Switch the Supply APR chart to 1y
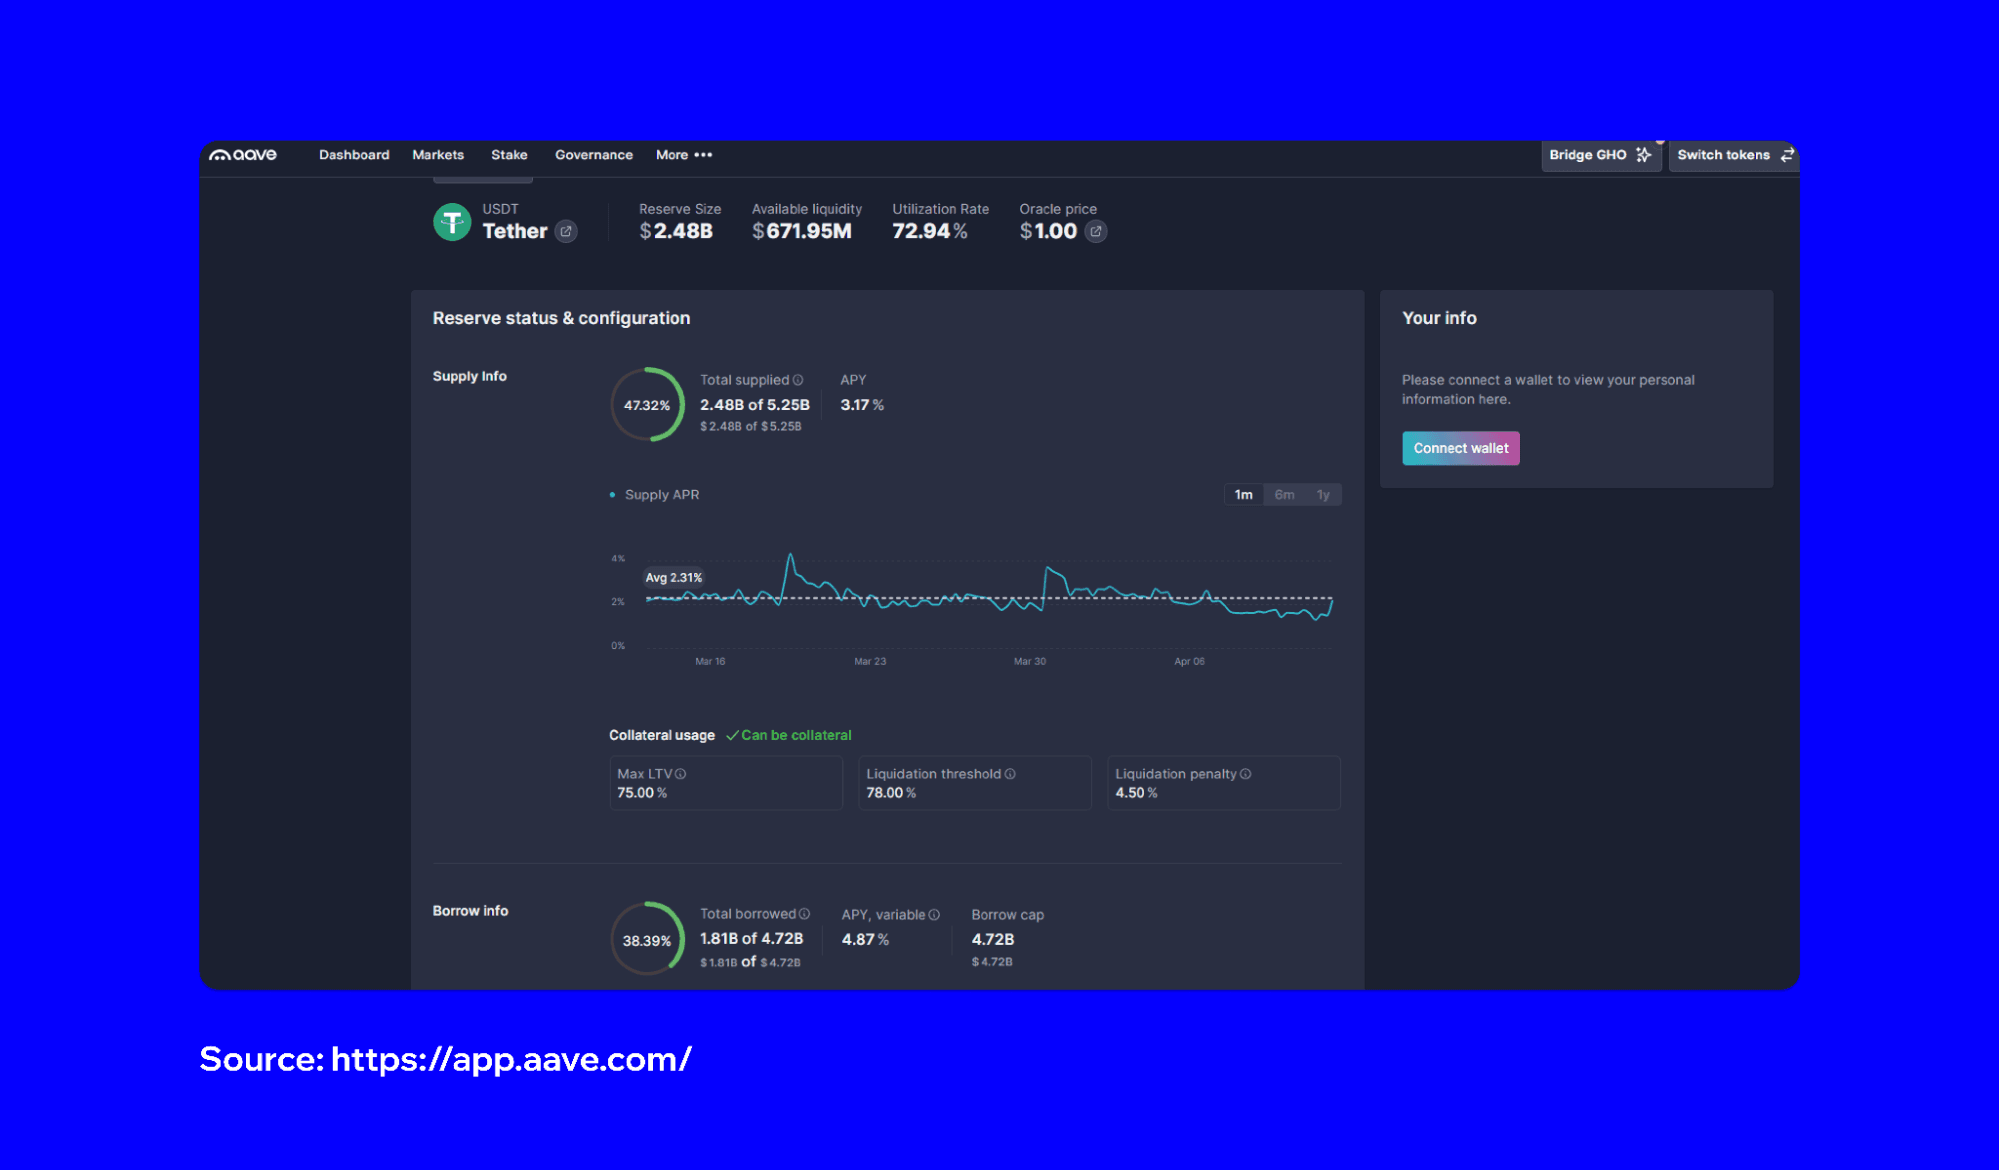The height and width of the screenshot is (1171, 1999). tap(1323, 494)
